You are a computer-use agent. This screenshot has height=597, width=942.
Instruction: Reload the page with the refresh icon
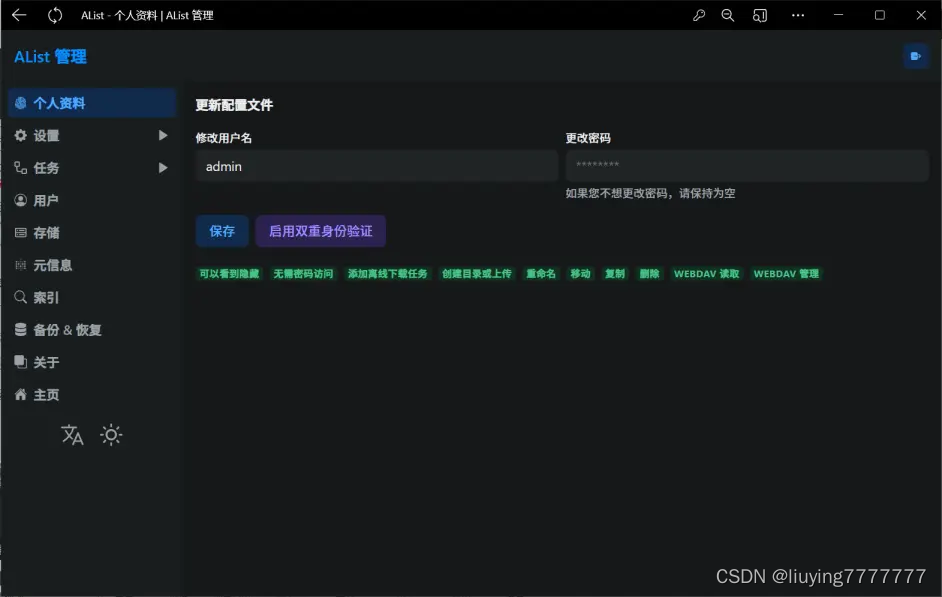coord(55,15)
